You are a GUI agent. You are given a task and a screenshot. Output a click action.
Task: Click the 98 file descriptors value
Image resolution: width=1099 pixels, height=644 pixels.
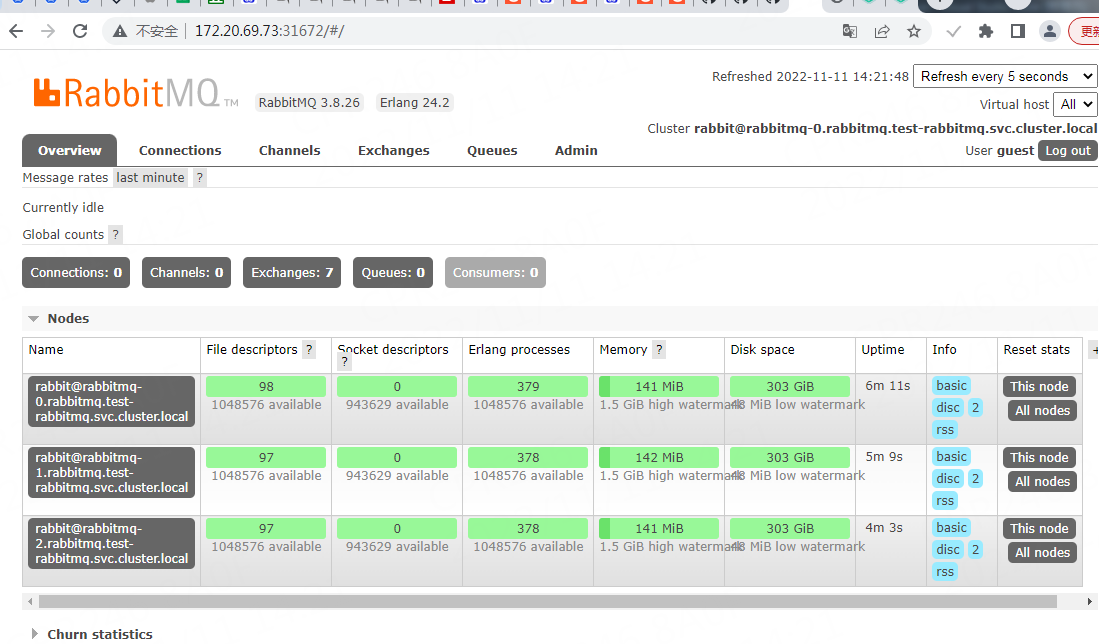pos(266,386)
